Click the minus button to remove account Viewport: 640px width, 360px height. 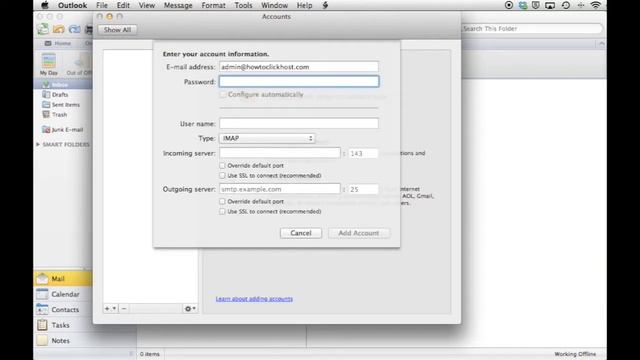(x=124, y=309)
